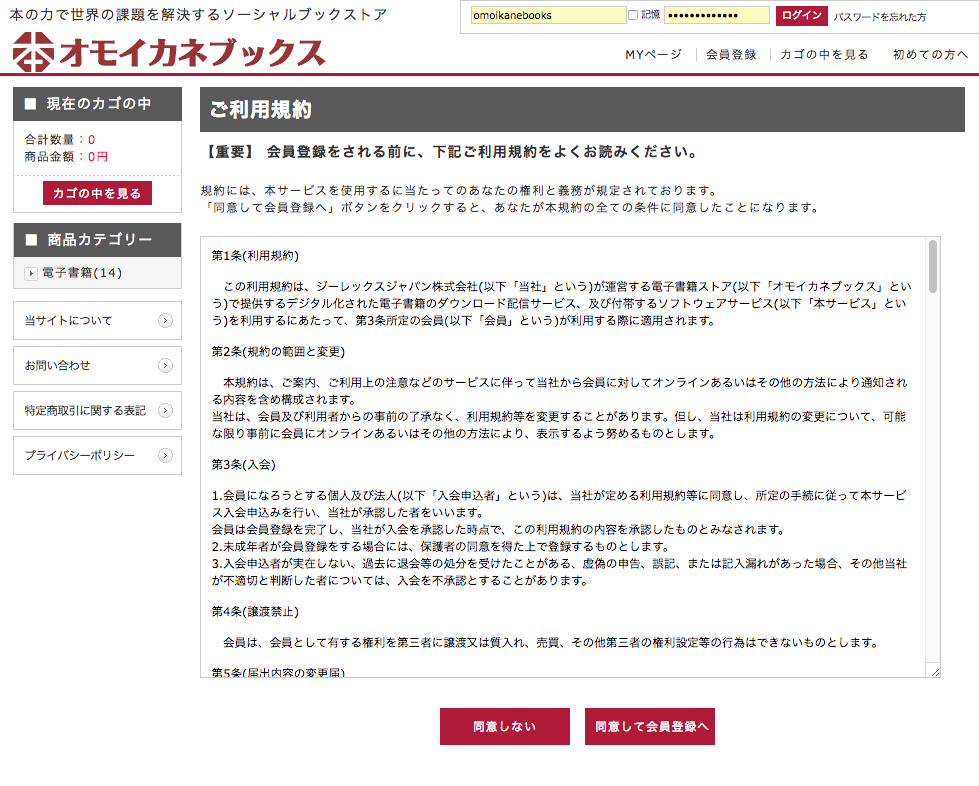
Task: Click the sidebar カゴの中を見る button
Action: click(97, 193)
